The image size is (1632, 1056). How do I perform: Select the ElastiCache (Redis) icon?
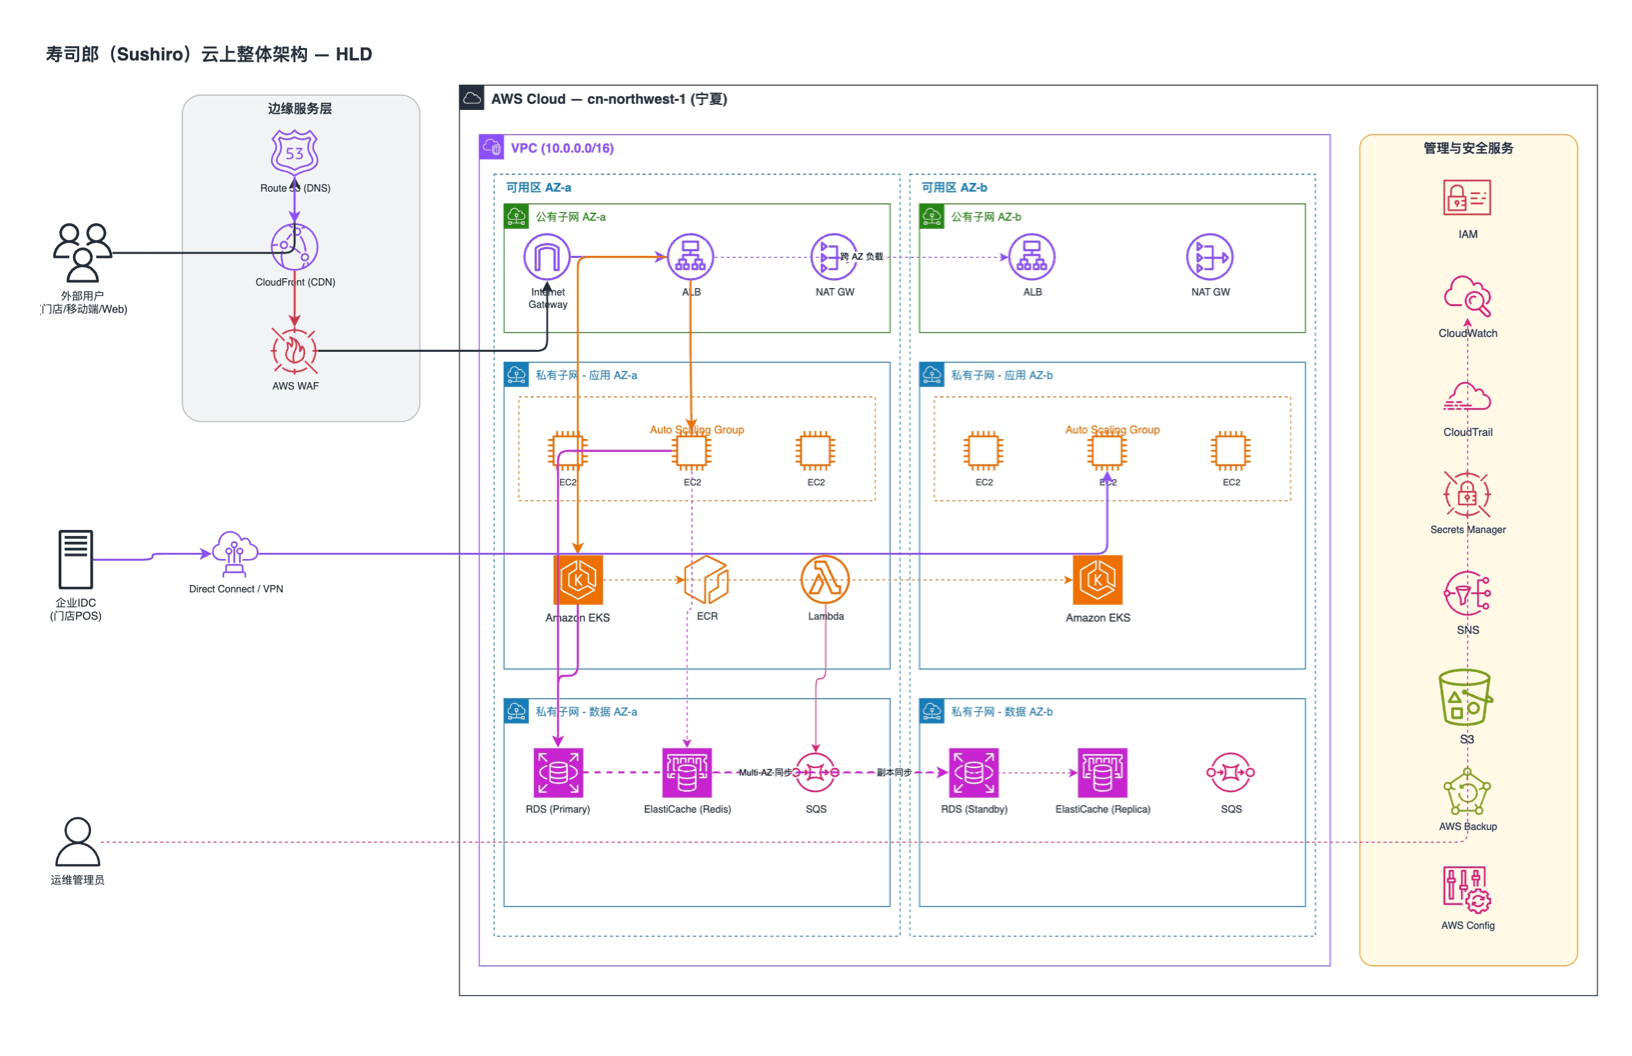pyautogui.click(x=687, y=773)
